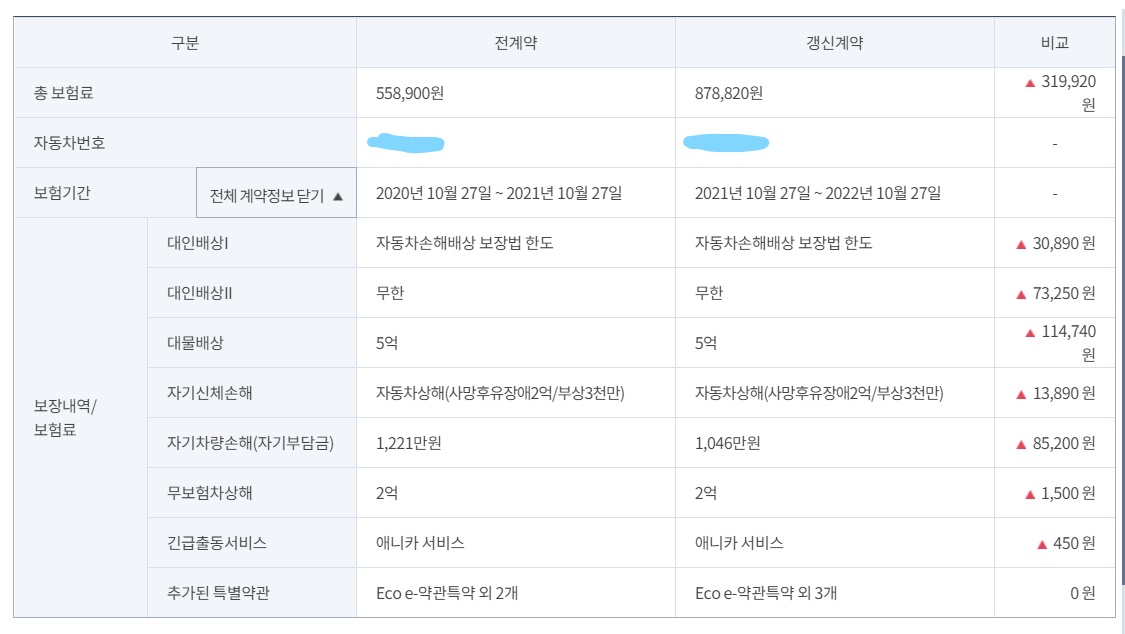Click red triangle next to 114,740 원
The height and width of the screenshot is (634, 1125).
click(x=1030, y=333)
